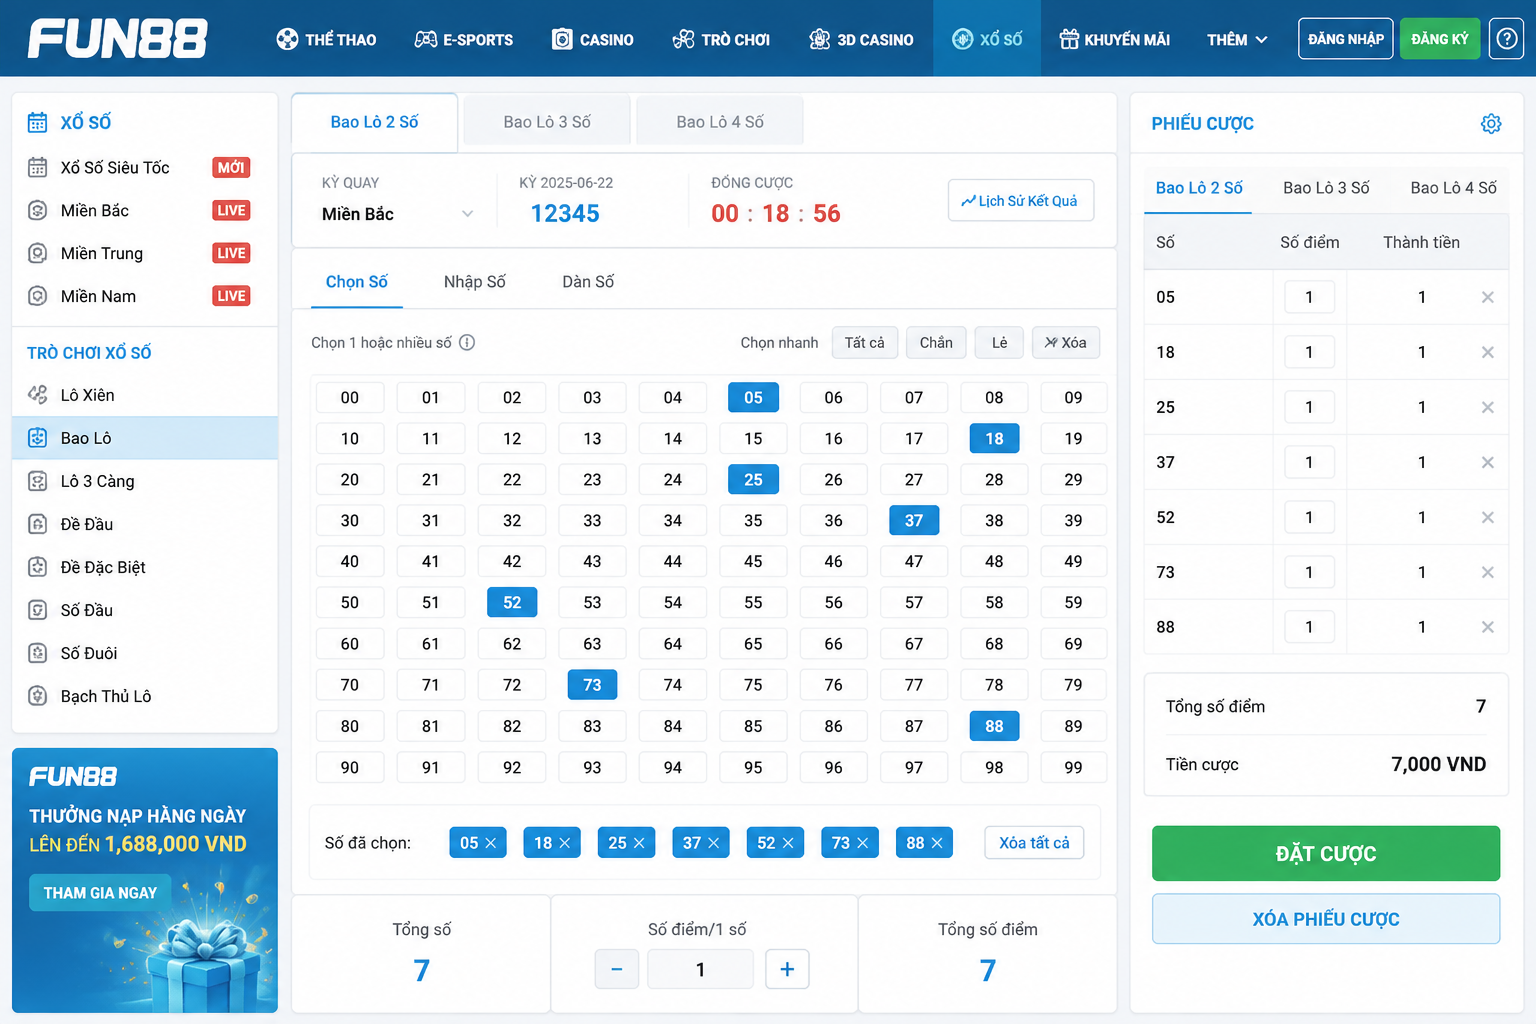Deselect number 05 in the grid
The image size is (1536, 1024).
click(753, 397)
